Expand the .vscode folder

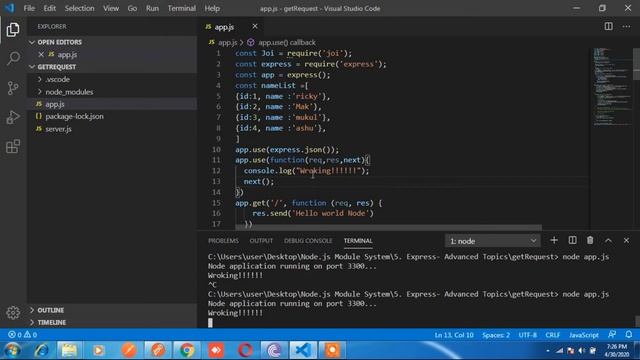(112, 79)
